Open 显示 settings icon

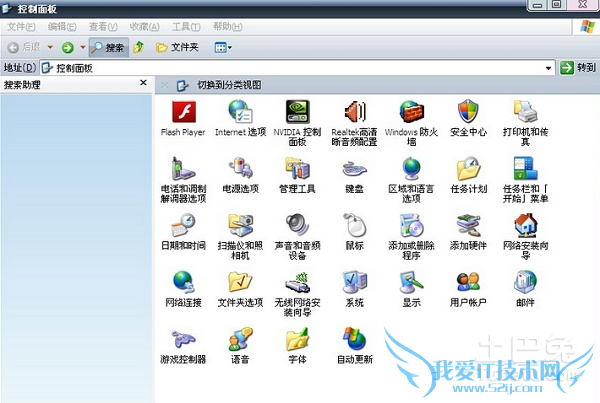pos(411,289)
